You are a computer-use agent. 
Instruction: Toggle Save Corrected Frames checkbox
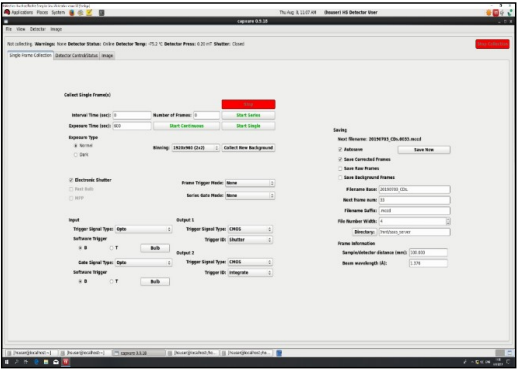pyautogui.click(x=340, y=159)
